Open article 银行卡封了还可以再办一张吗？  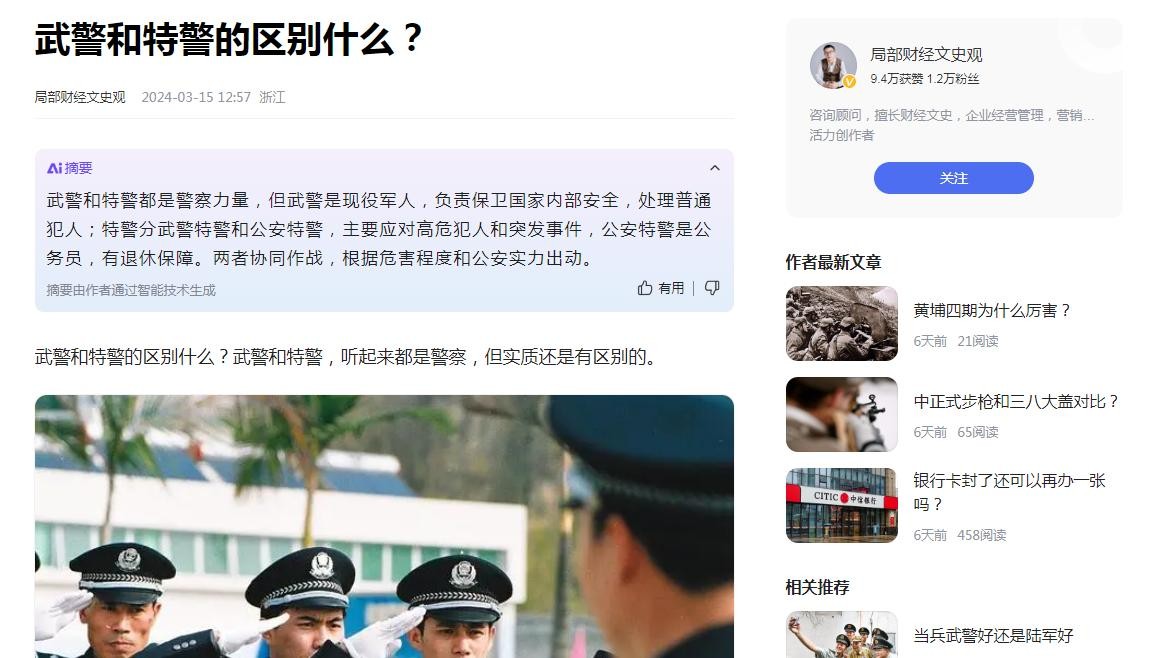click(1009, 492)
